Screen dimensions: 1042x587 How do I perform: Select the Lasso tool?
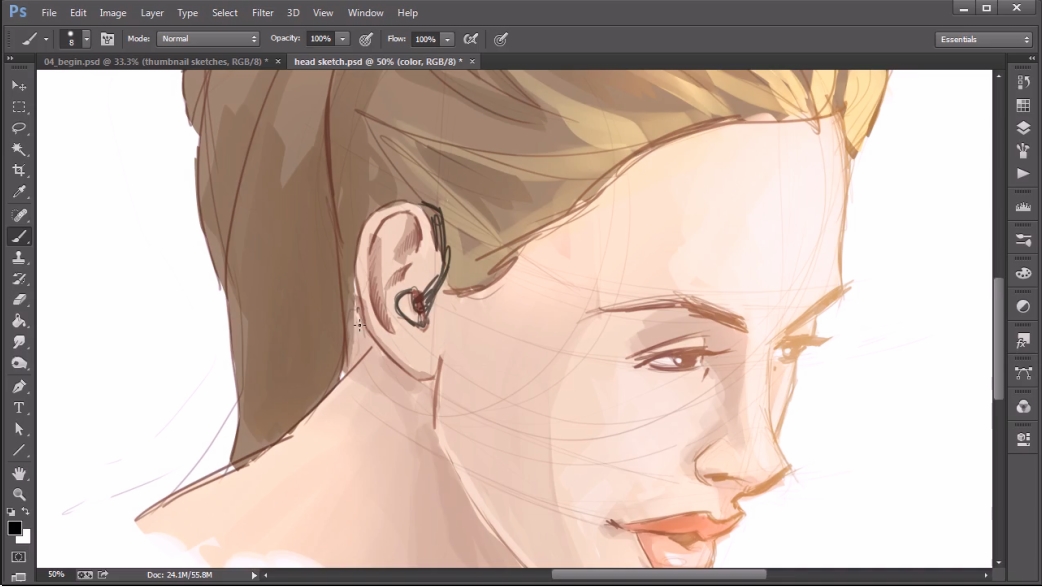(x=19, y=128)
